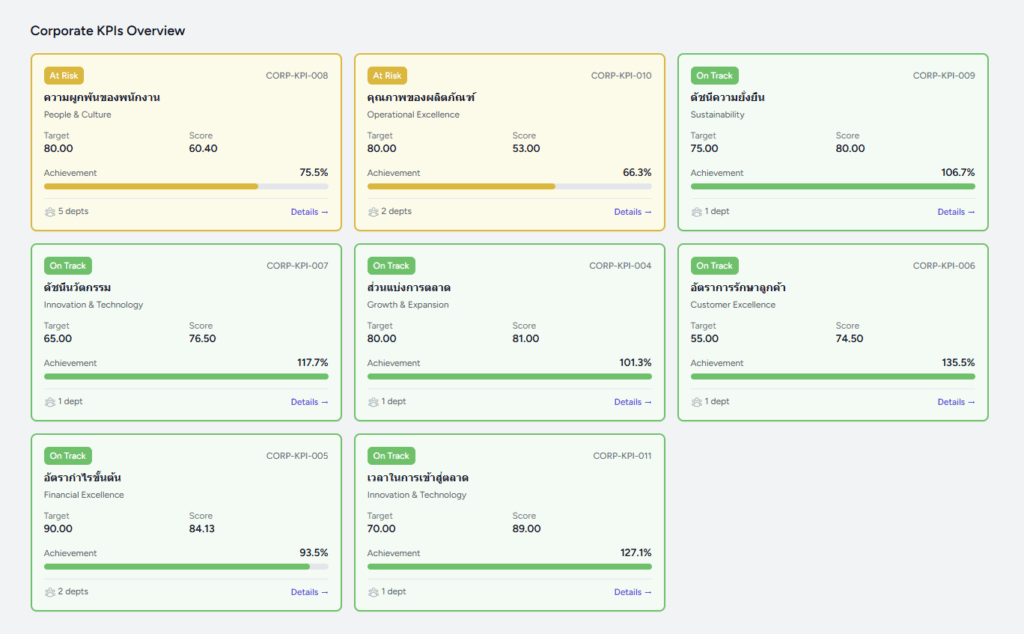1024x634 pixels.
Task: Click the 66.3% achievement progress bar
Action: click(509, 186)
